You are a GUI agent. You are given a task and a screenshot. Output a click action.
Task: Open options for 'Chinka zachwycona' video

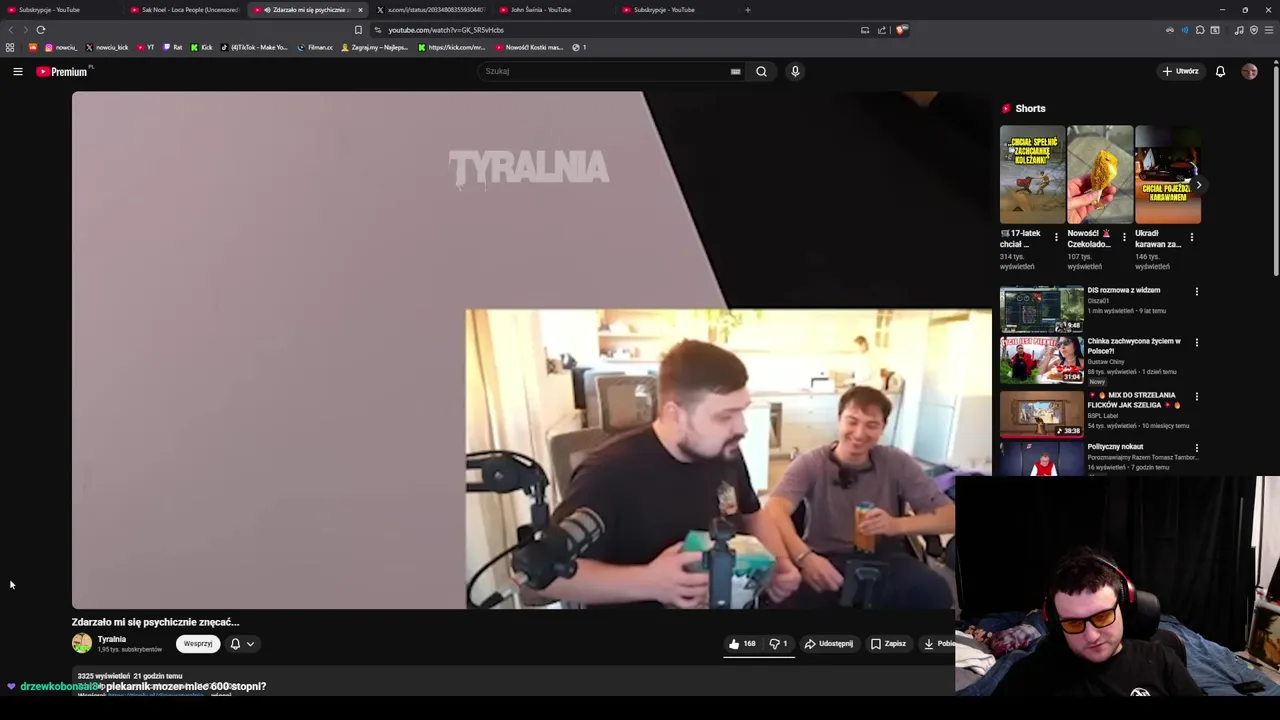tap(1197, 343)
